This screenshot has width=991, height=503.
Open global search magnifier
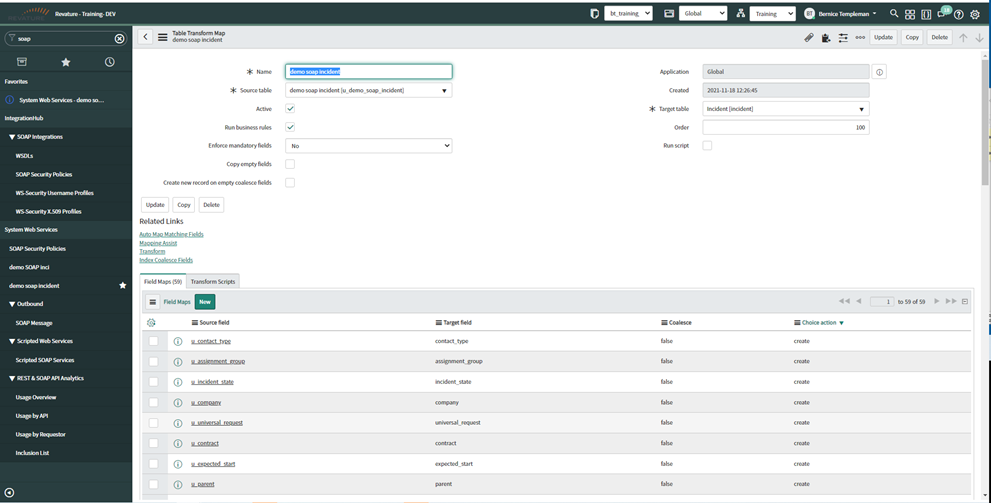point(894,13)
